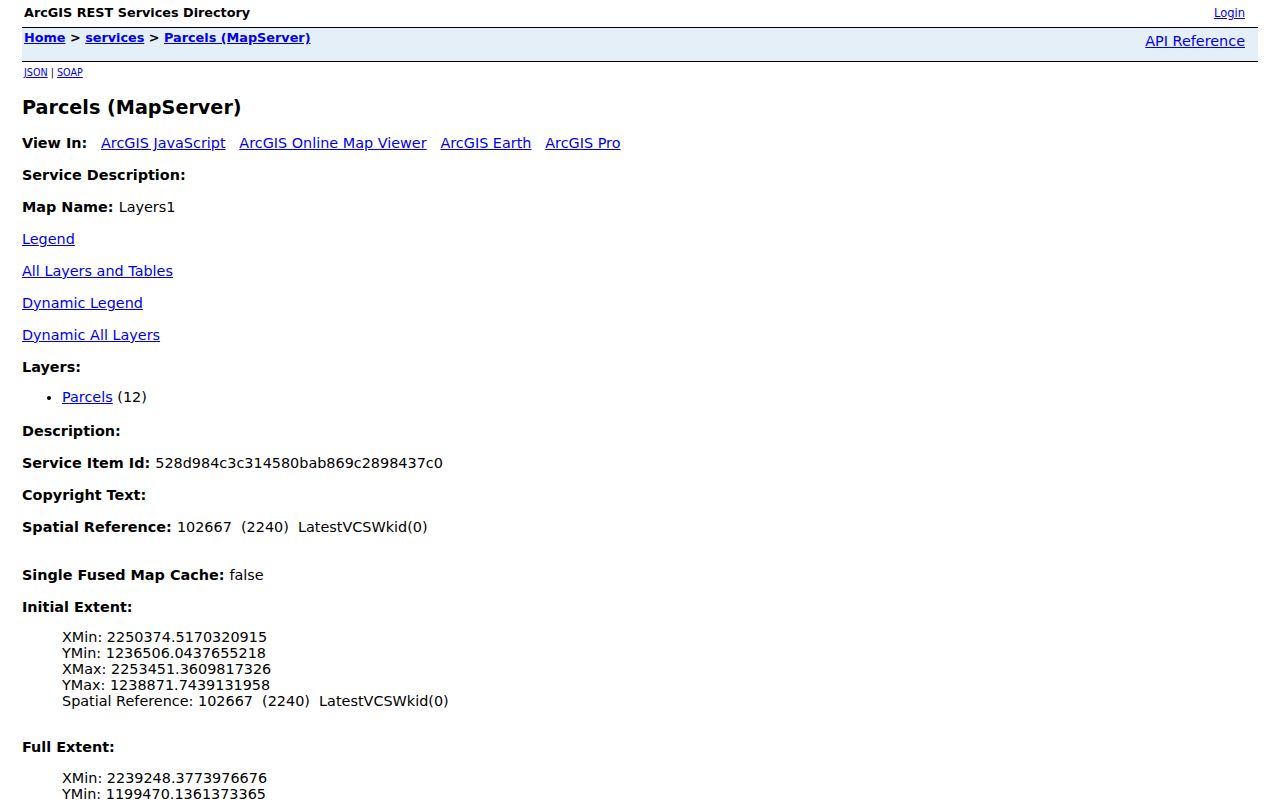This screenshot has height=800, width=1280.
Task: Click the Initial Extent YMin value
Action: tap(186, 653)
